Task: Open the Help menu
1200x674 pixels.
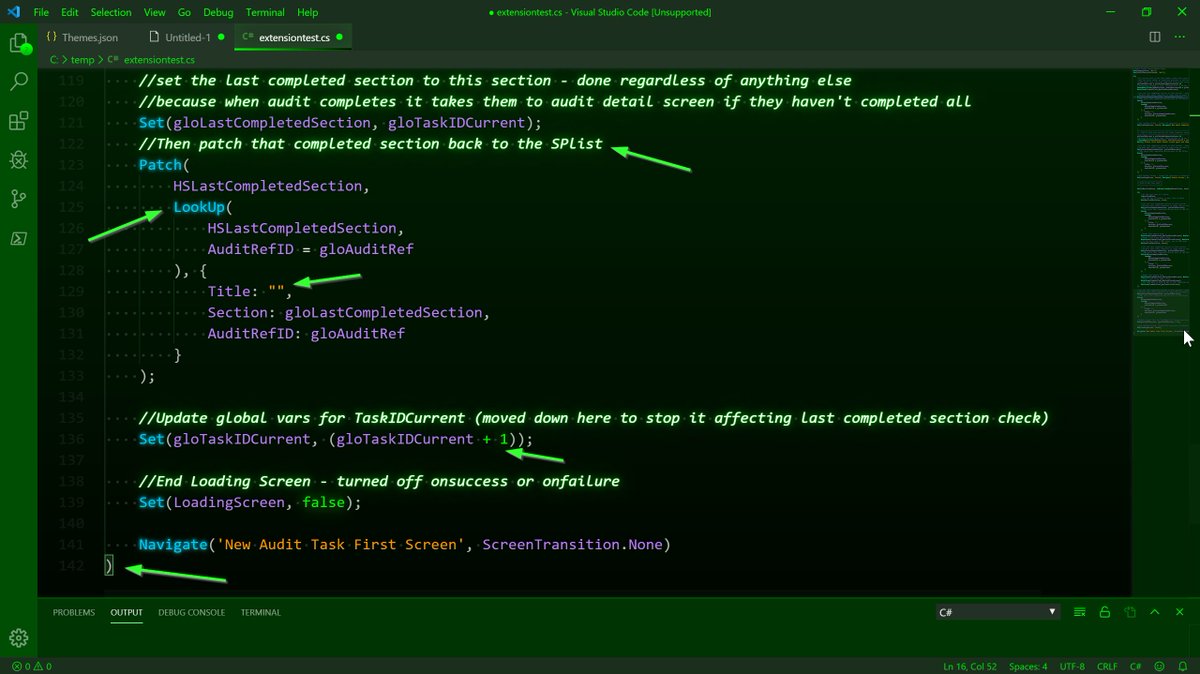Action: tap(308, 12)
